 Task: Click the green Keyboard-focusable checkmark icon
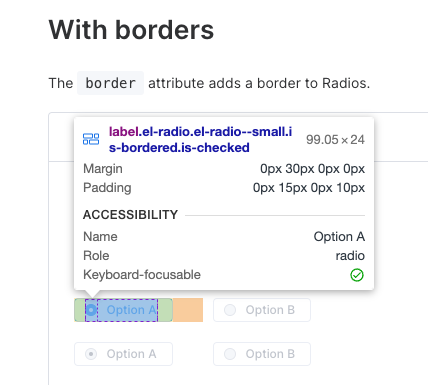pos(357,275)
